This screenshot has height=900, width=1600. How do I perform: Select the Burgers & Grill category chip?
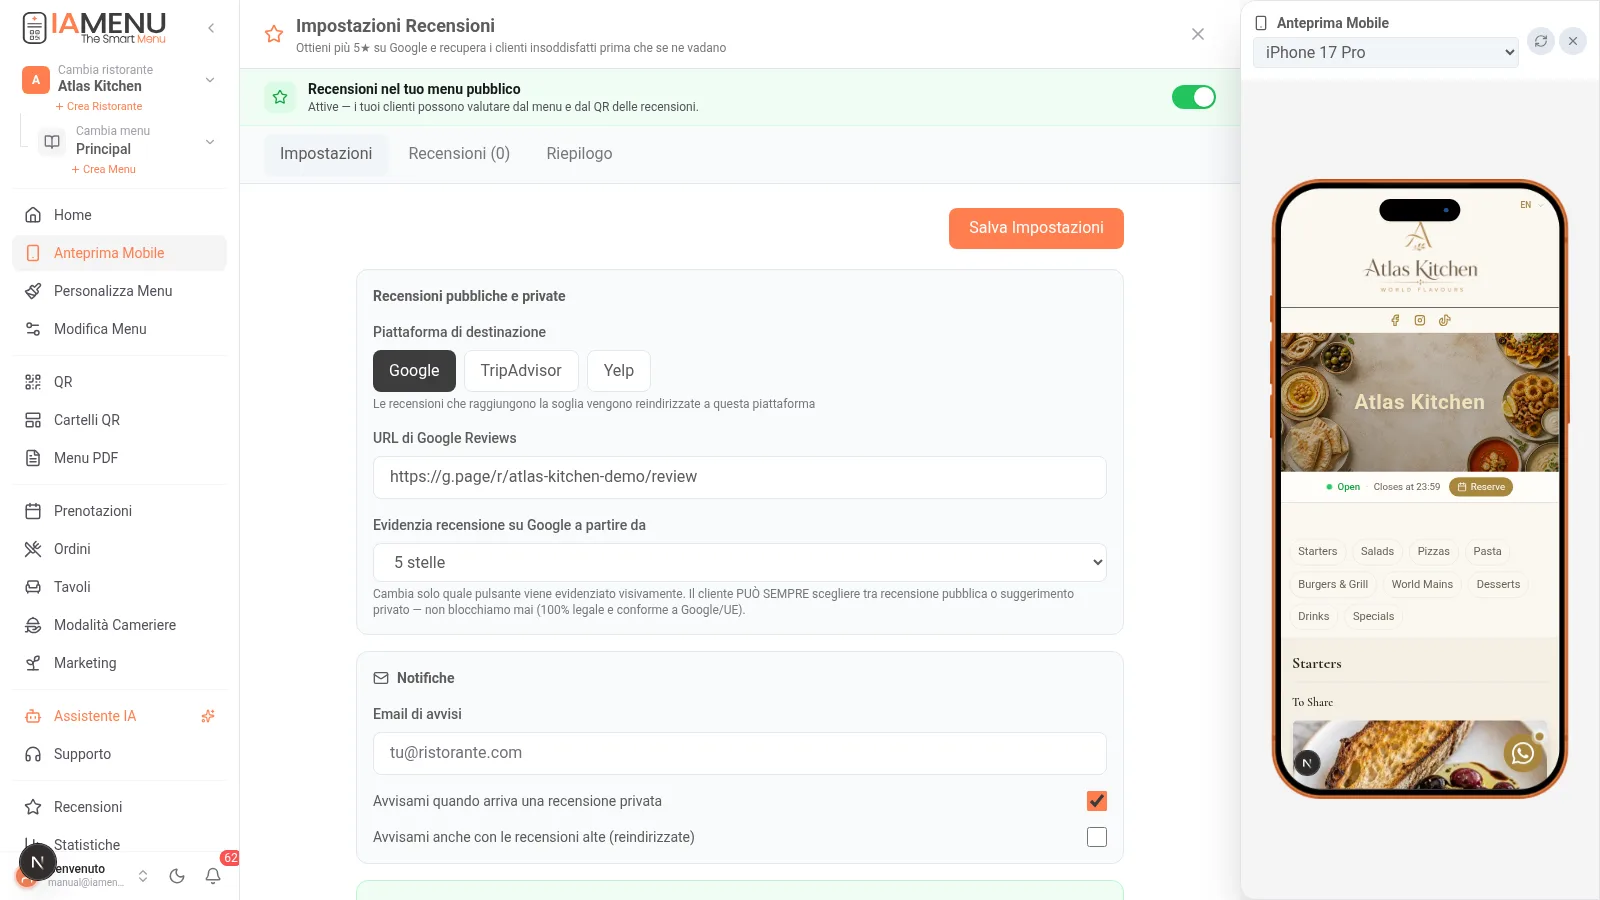[1333, 585]
